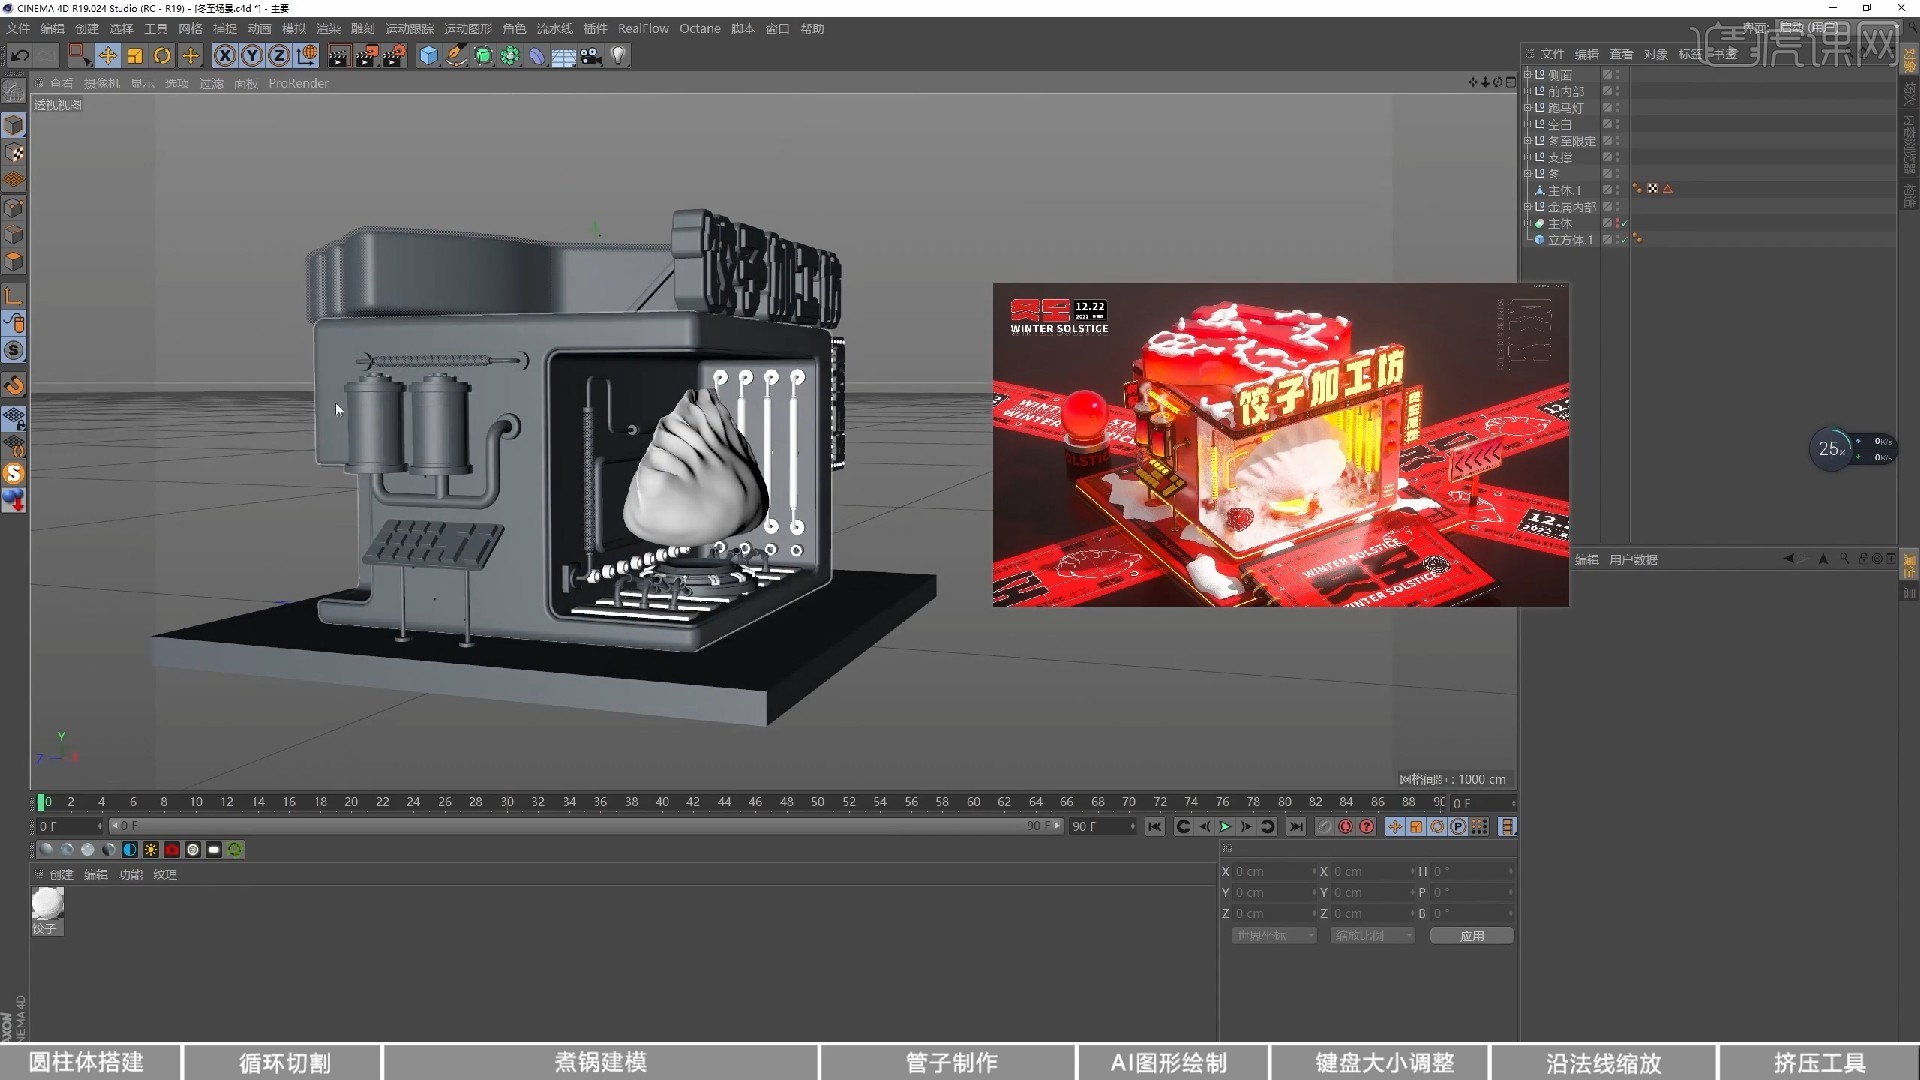The height and width of the screenshot is (1080, 1920).
Task: Open the 功能 menu in the material manager
Action: pos(131,875)
